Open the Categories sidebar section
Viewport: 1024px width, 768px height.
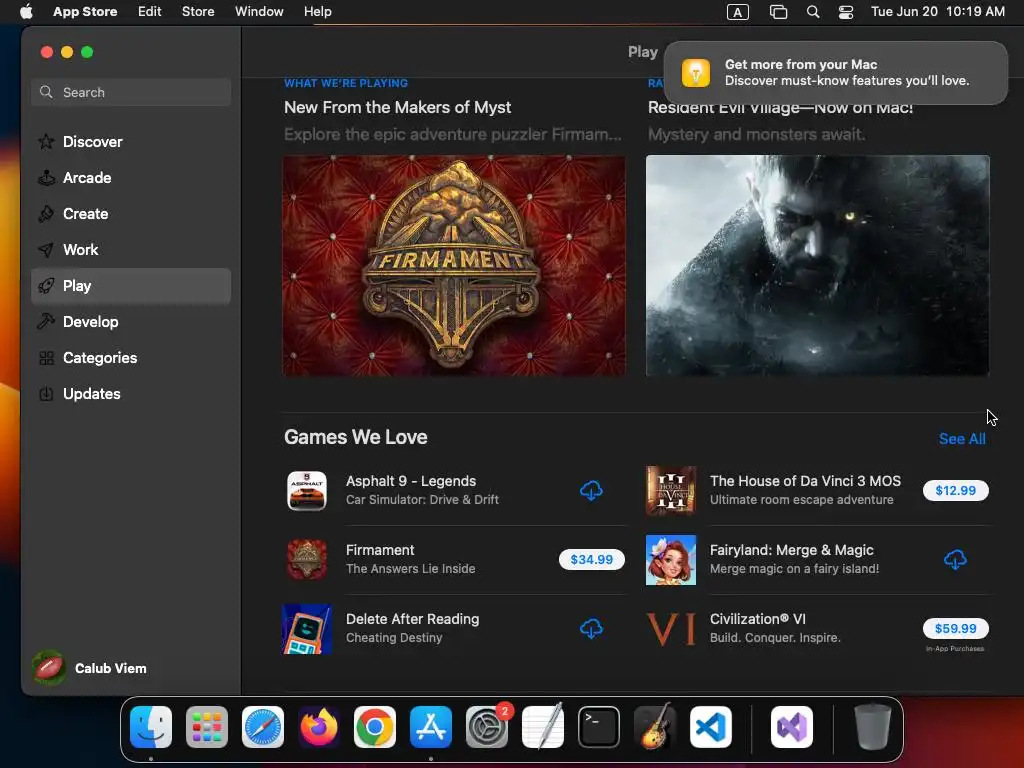coord(131,358)
